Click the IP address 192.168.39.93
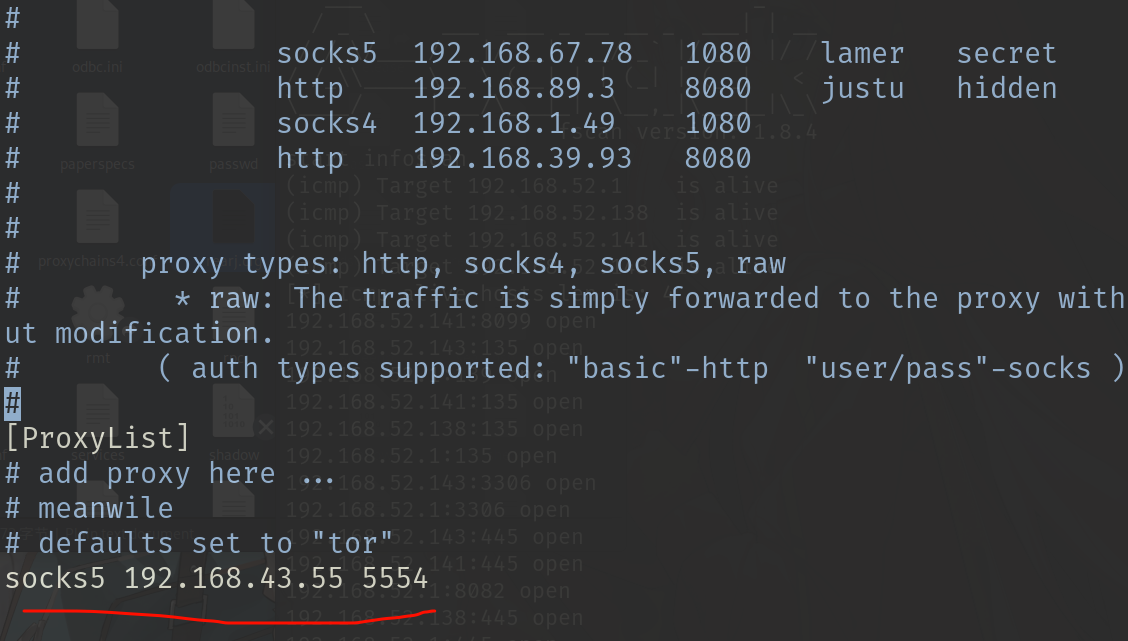Screen dimensions: 1128x641 [x=522, y=158]
